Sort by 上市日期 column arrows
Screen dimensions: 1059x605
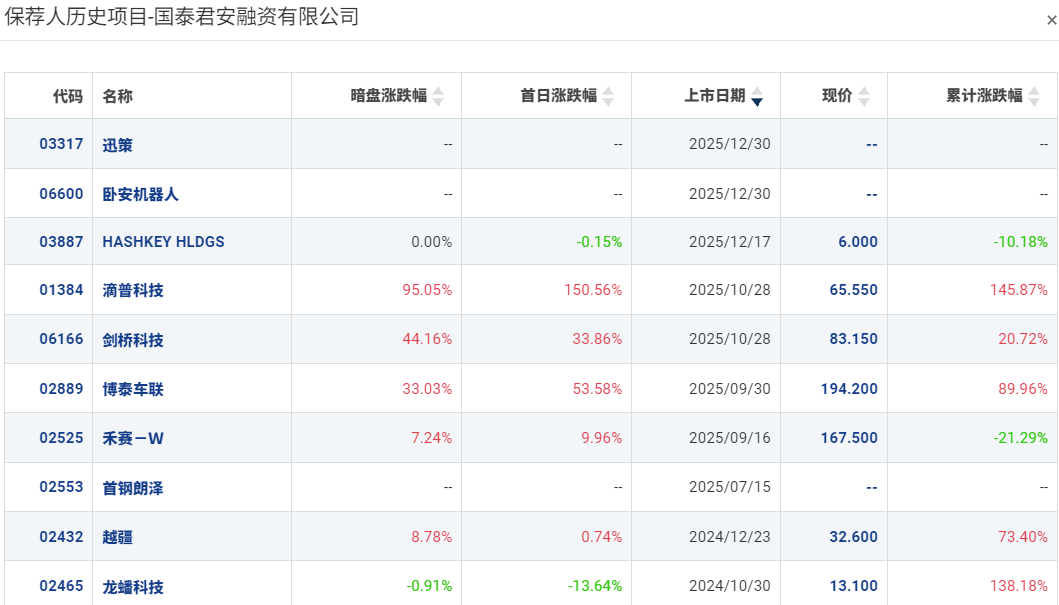[x=757, y=97]
